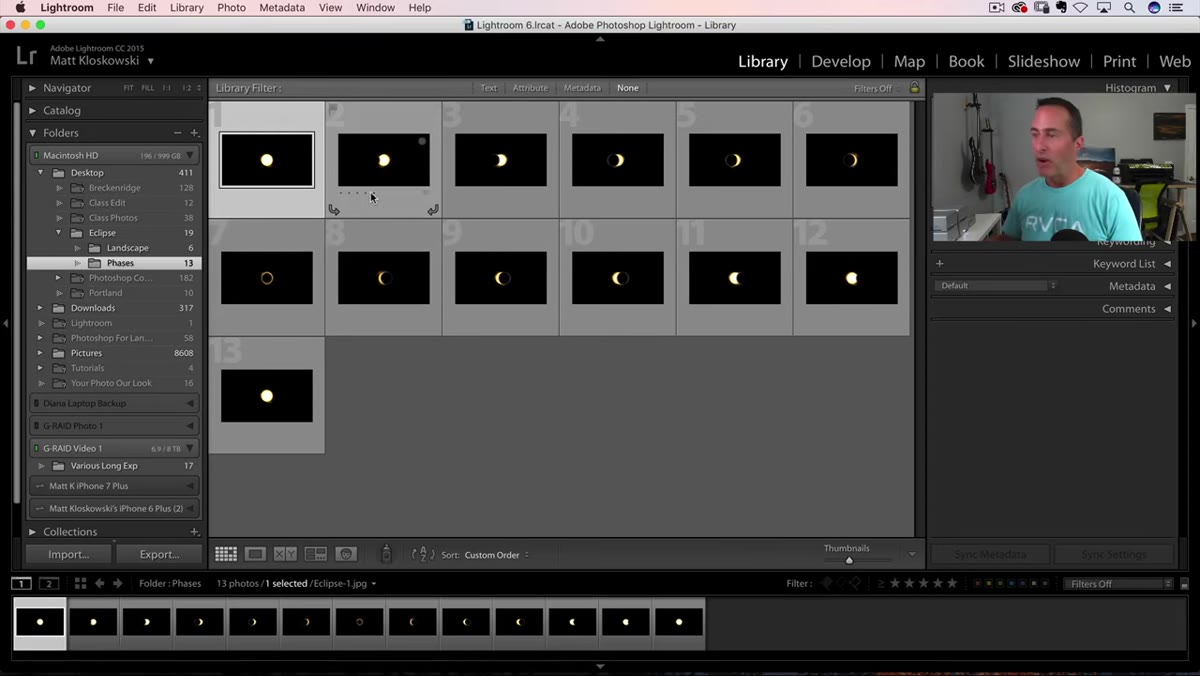This screenshot has height=676, width=1200.
Task: Expand the Navigator panel
Action: [x=32, y=88]
